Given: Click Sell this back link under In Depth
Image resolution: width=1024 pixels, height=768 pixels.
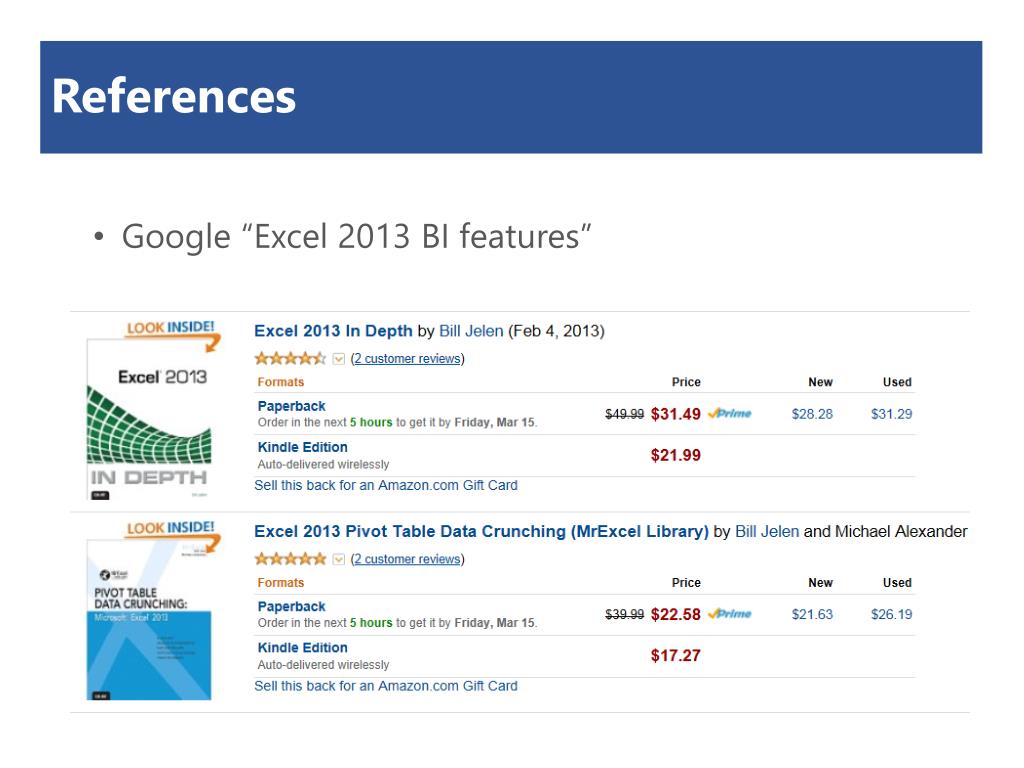Looking at the screenshot, I should [x=386, y=485].
